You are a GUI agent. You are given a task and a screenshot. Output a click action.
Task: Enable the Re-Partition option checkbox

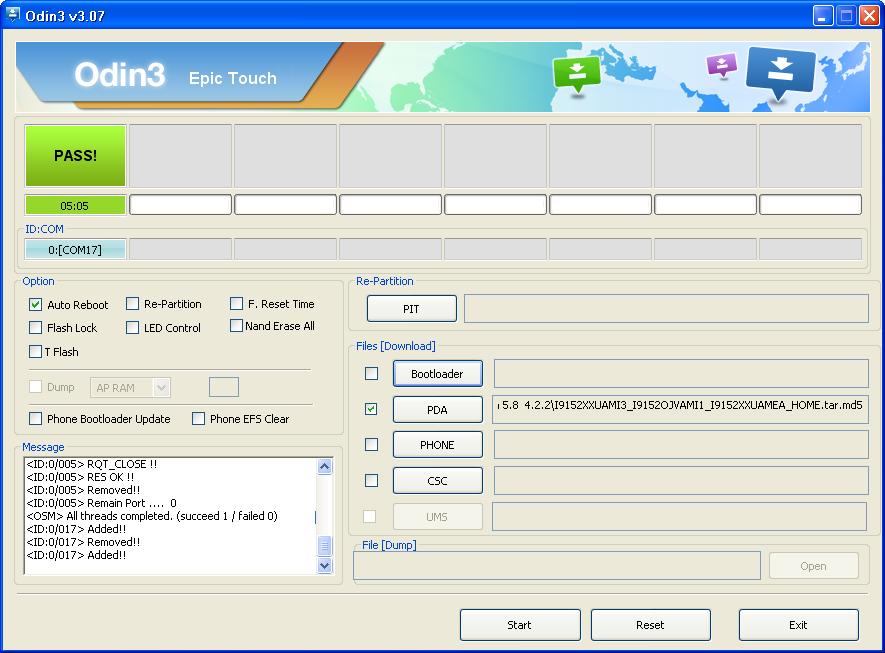(133, 304)
